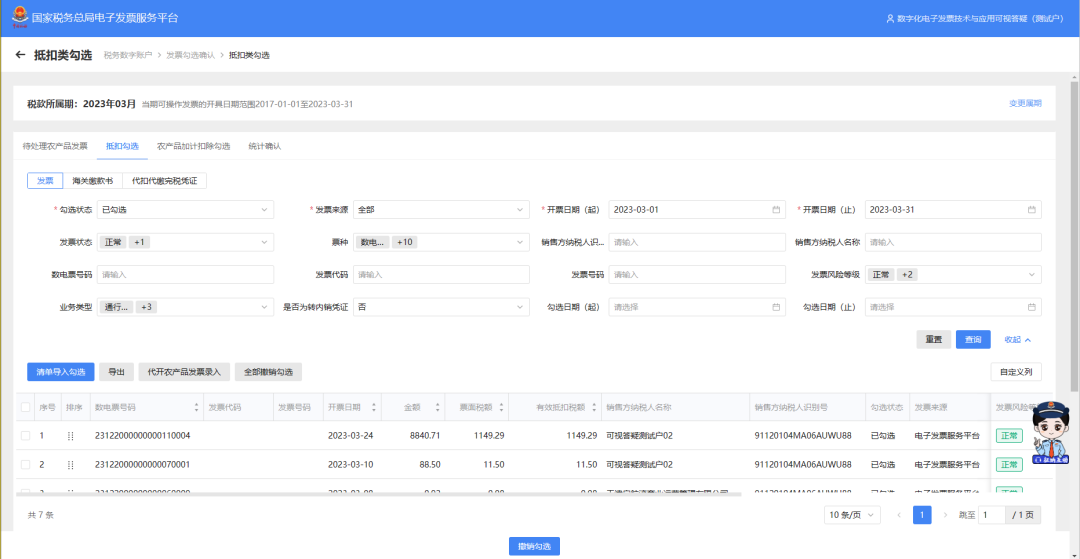The height and width of the screenshot is (559, 1080).
Task: Open 票种 dropdown
Action: 442,242
